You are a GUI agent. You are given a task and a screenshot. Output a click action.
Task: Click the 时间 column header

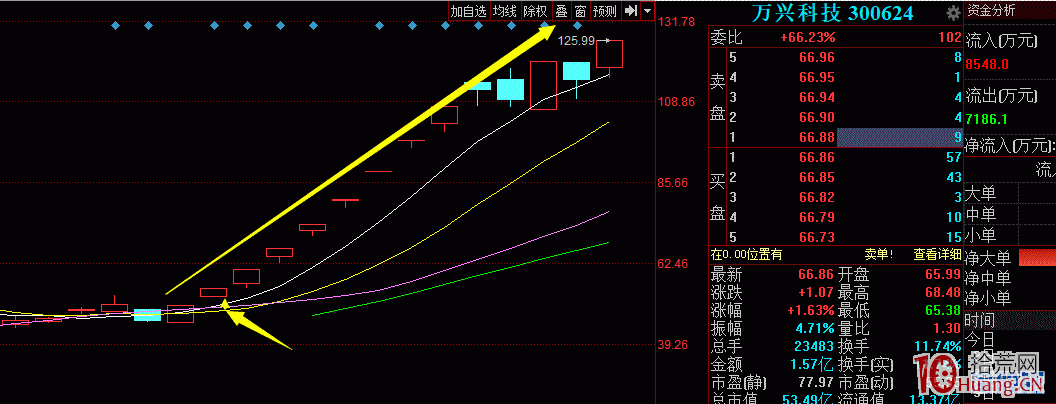(x=979, y=320)
